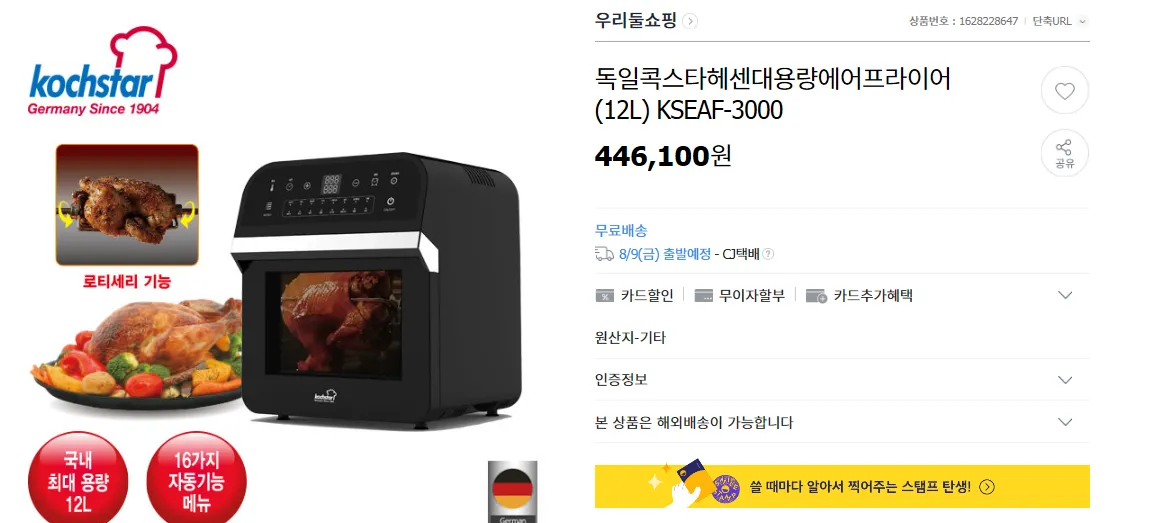The height and width of the screenshot is (523, 1149).
Task: Click the 무료배송 link
Action: point(621,231)
